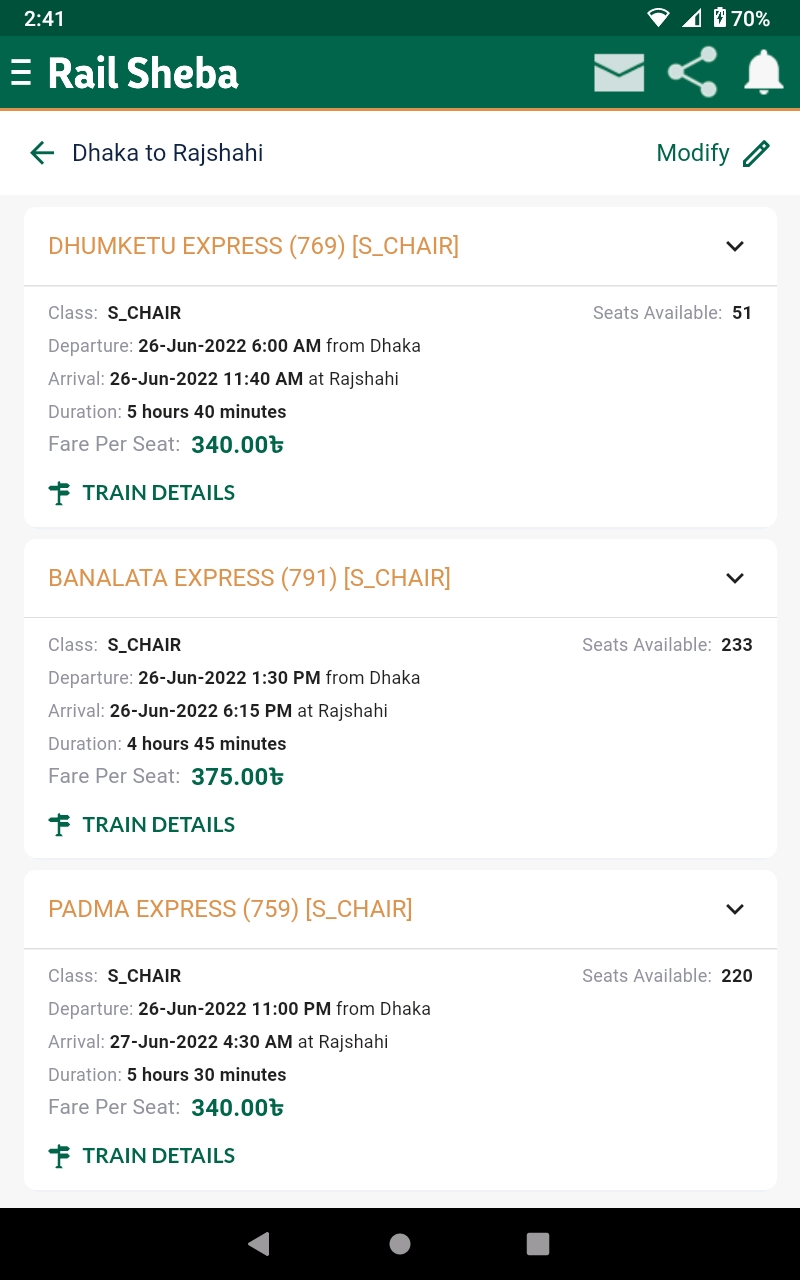View TRAIN DETAILS for Padma Express
This screenshot has width=800, height=1280.
pos(159,1156)
